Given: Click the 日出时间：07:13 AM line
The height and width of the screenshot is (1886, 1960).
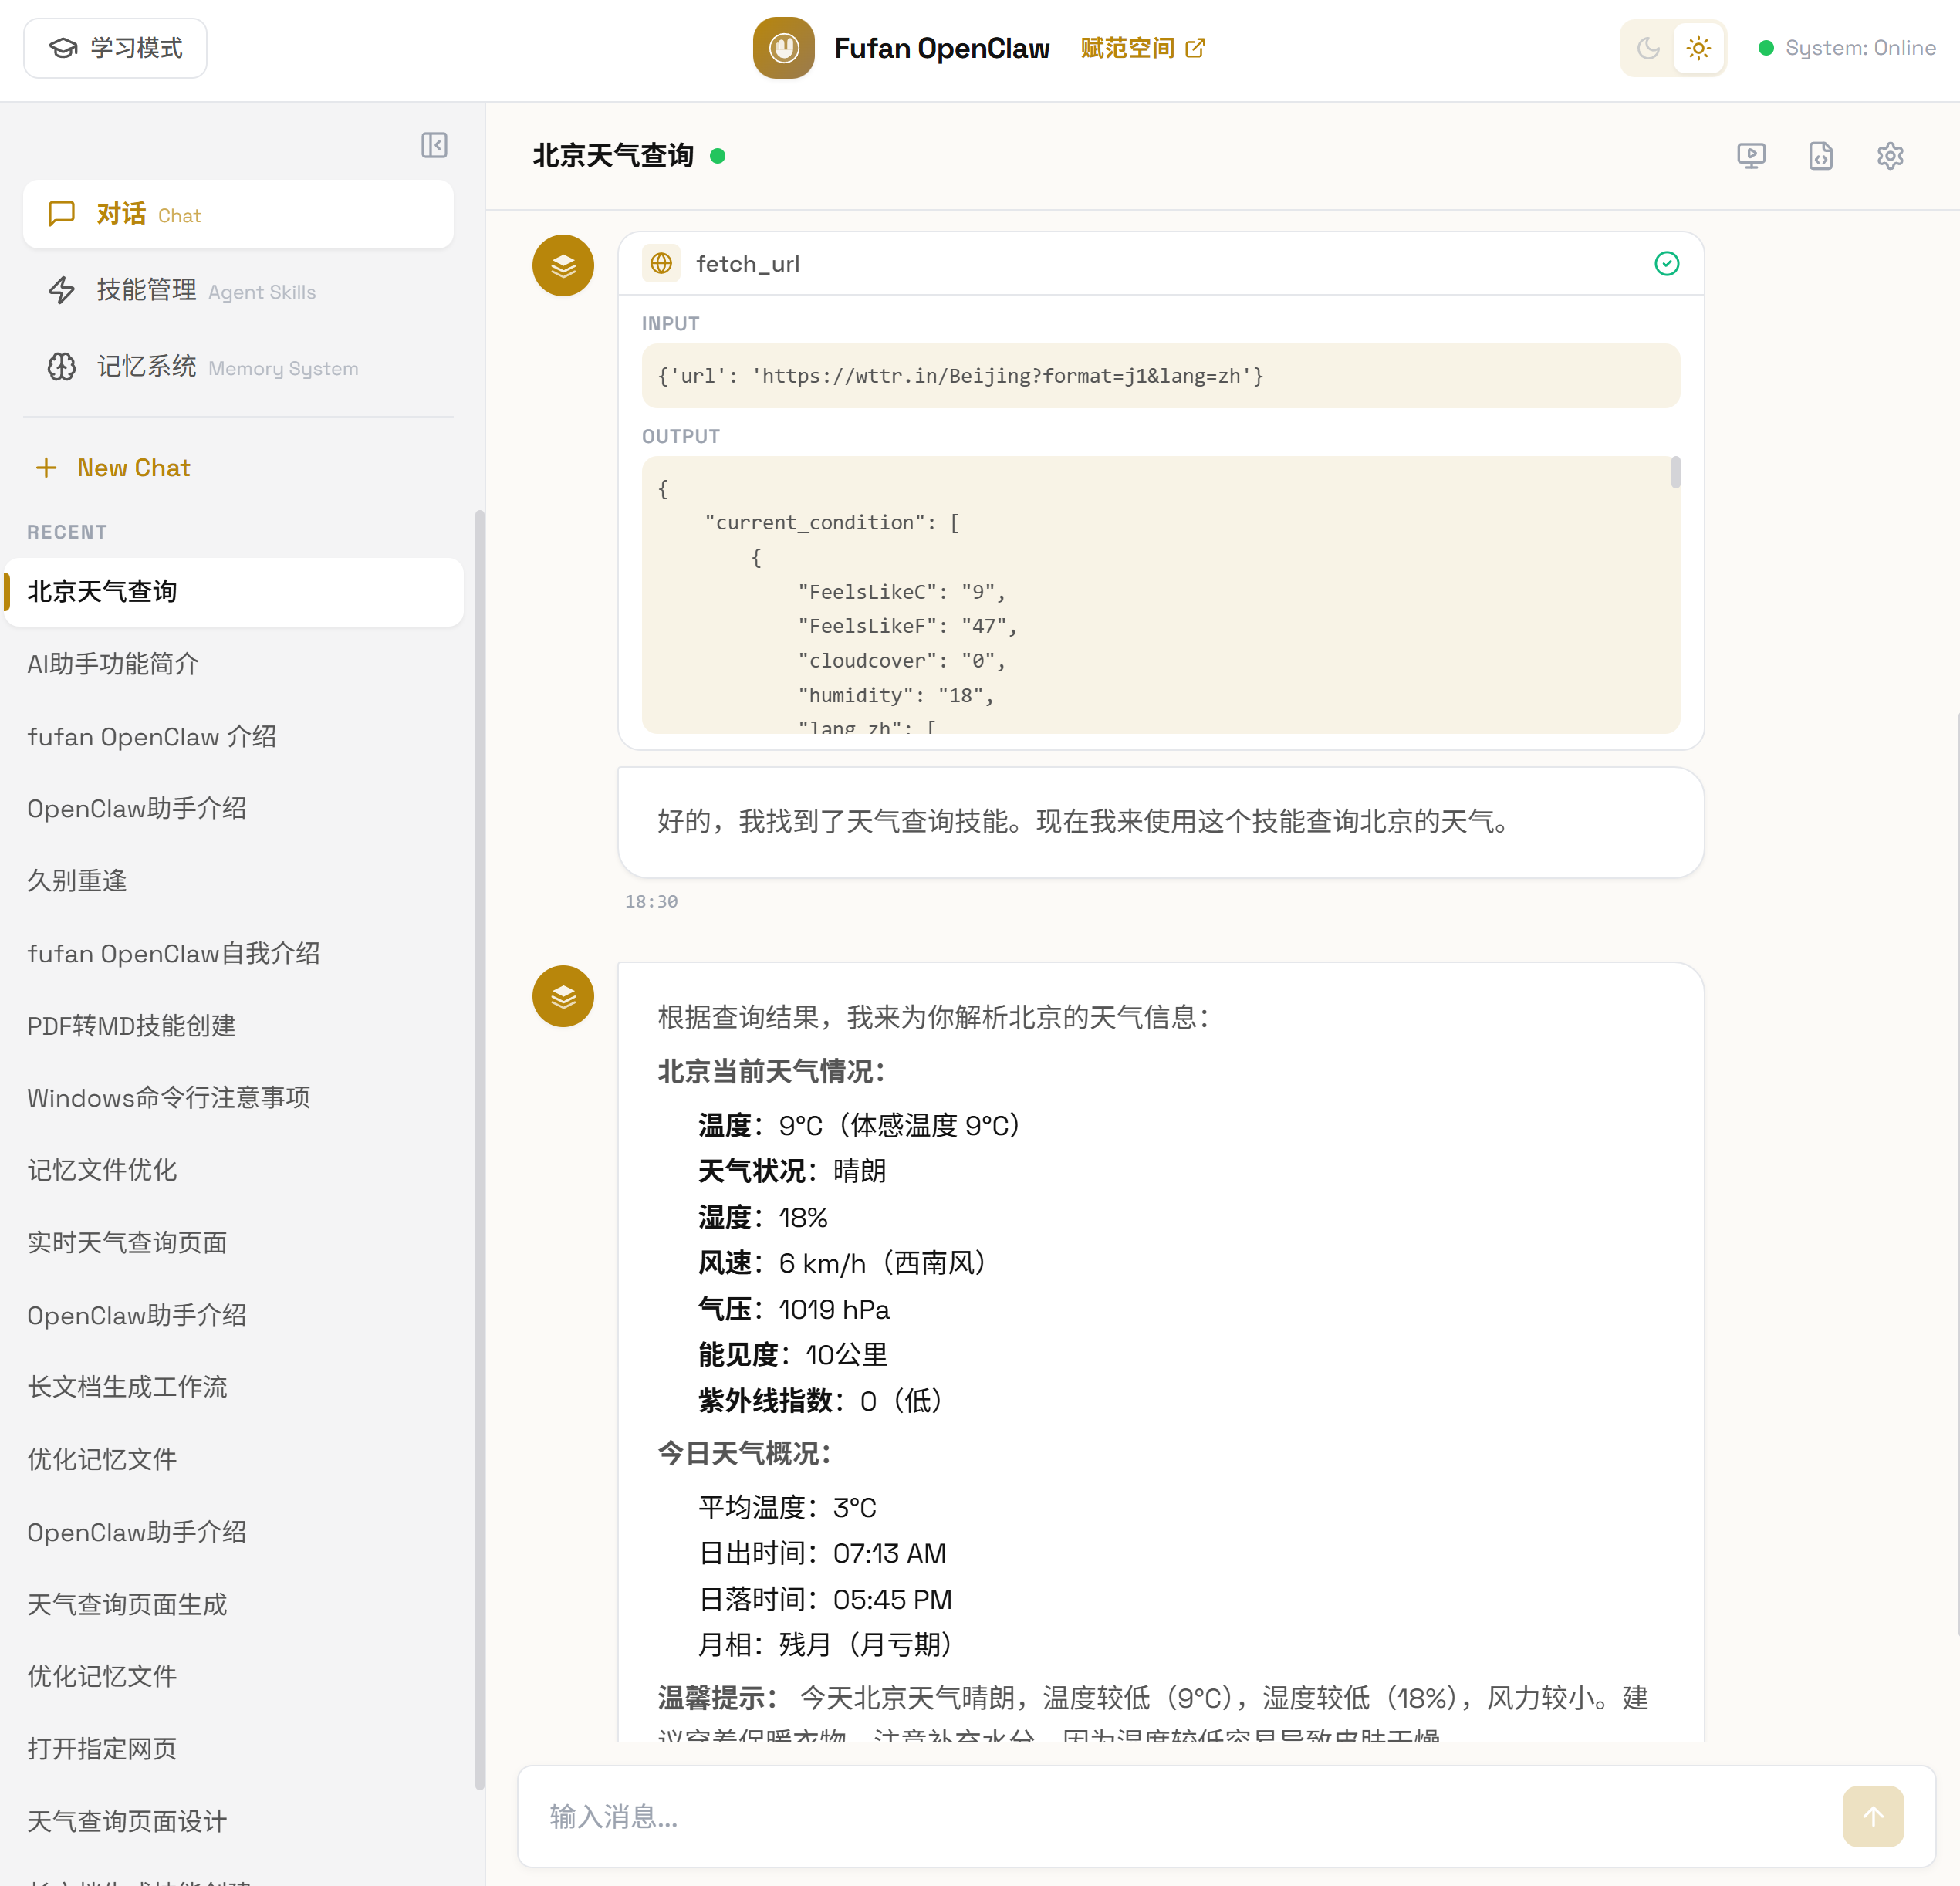Looking at the screenshot, I should point(822,1553).
